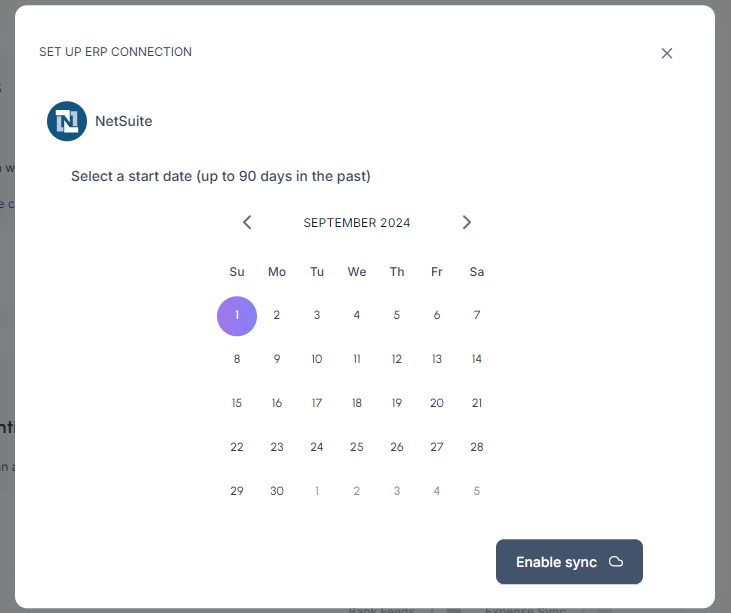
Task: Select September 25 in the calendar
Action: [x=357, y=448]
